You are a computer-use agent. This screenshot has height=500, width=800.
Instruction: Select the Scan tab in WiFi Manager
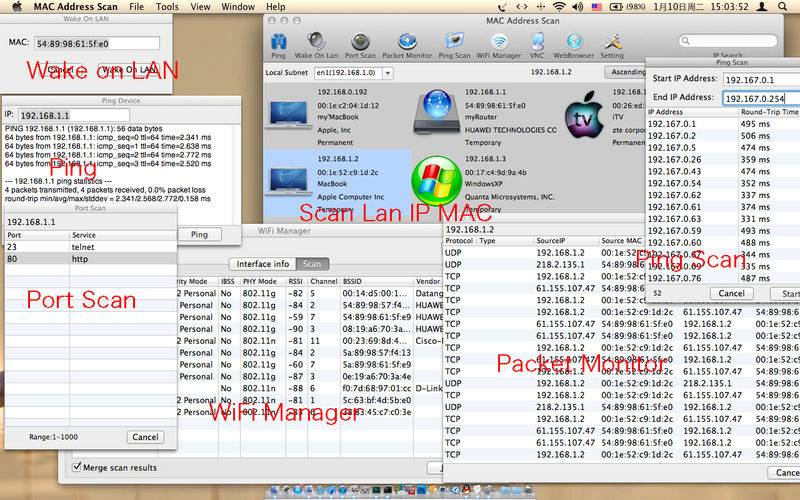coord(311,264)
